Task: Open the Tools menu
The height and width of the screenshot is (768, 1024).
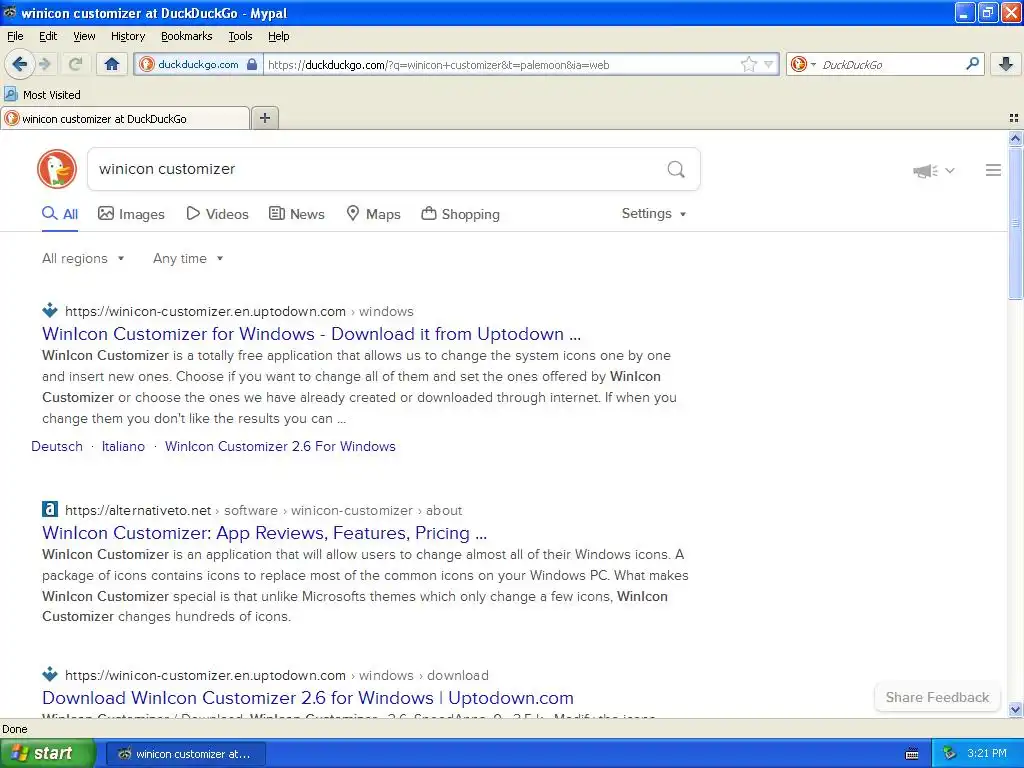Action: tap(240, 36)
